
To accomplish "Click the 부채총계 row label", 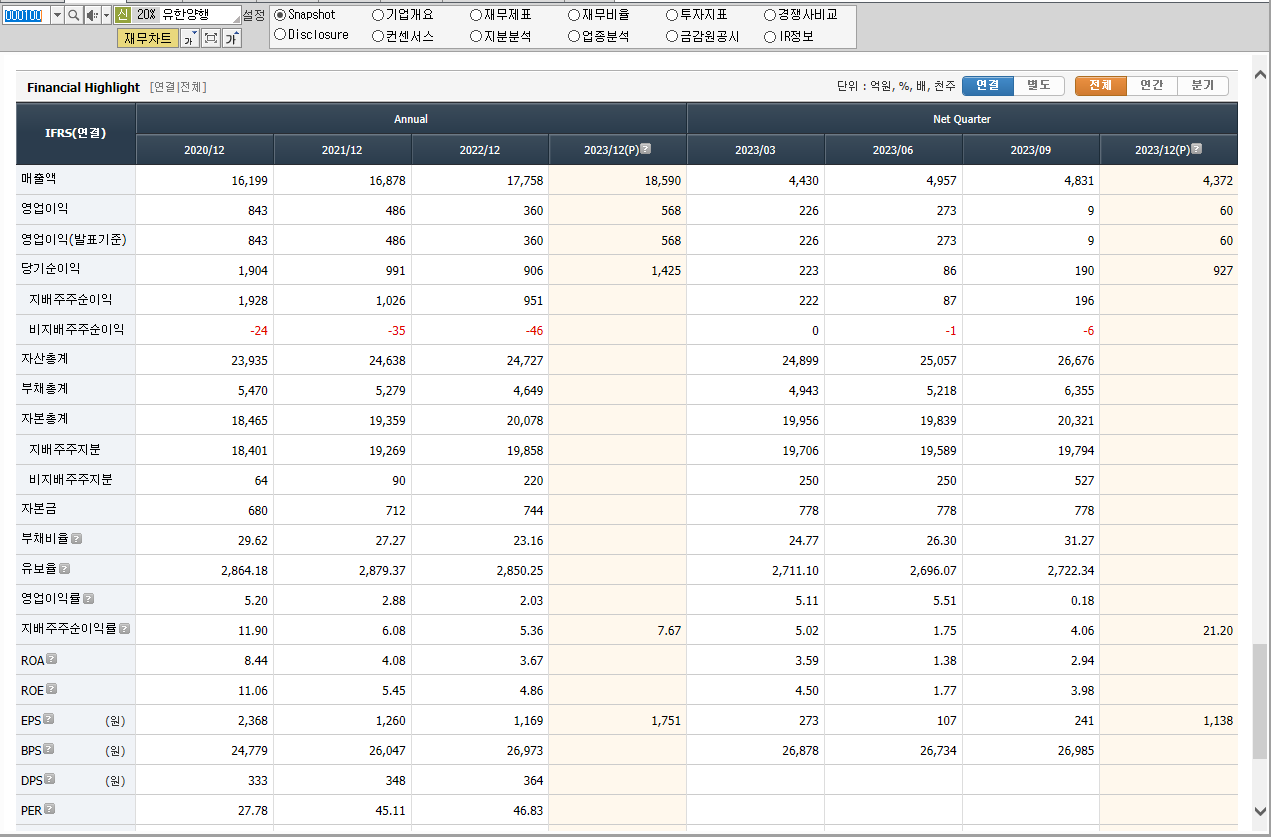I will coord(45,388).
